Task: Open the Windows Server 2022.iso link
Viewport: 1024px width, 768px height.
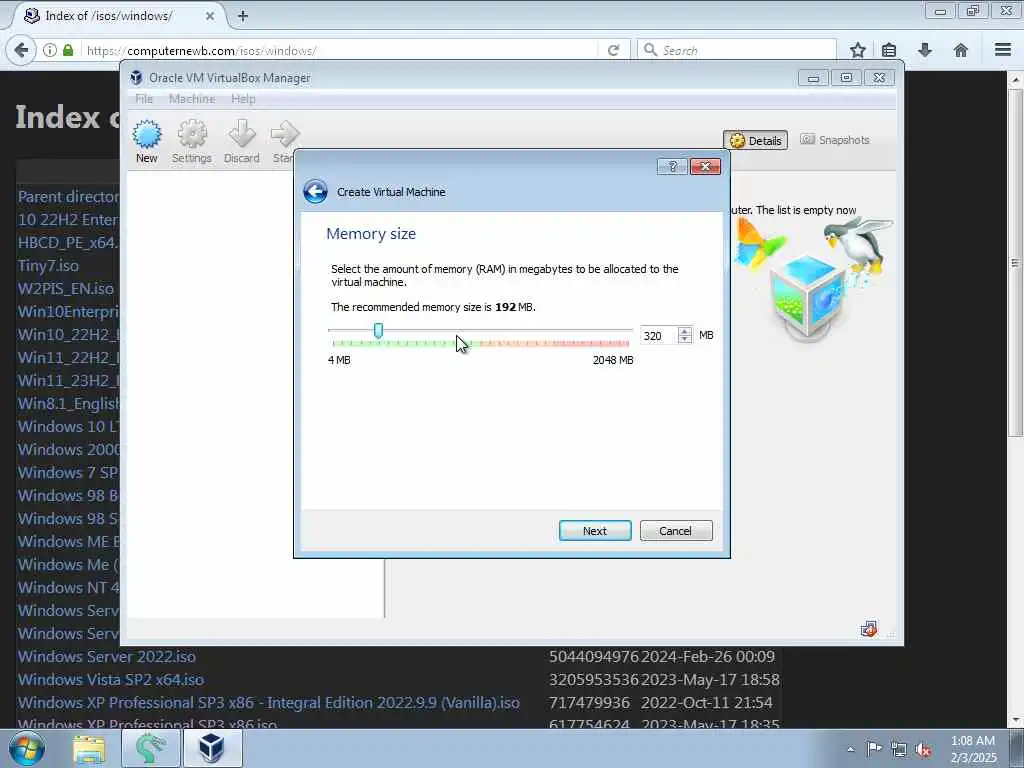Action: point(106,656)
